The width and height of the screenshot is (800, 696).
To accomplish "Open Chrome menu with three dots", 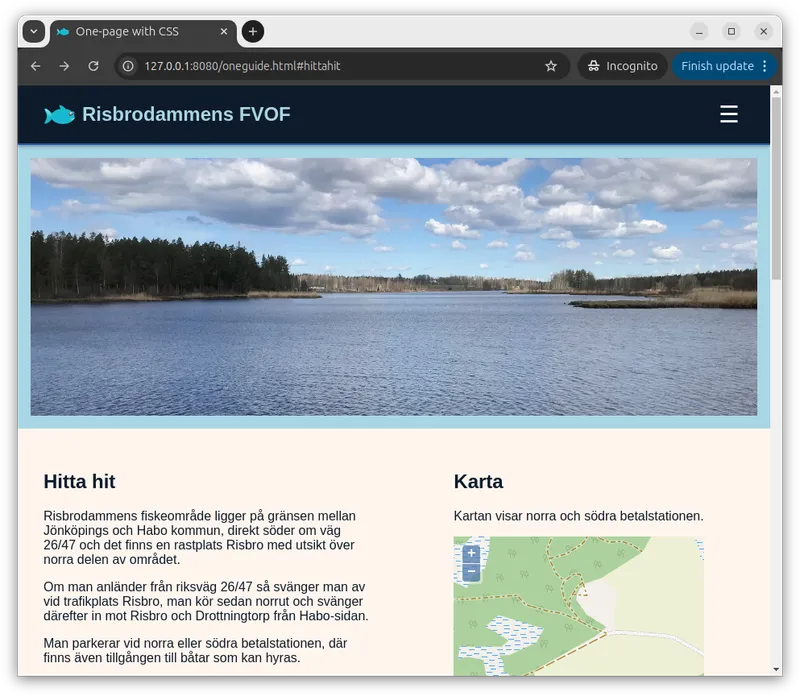I will [x=765, y=66].
